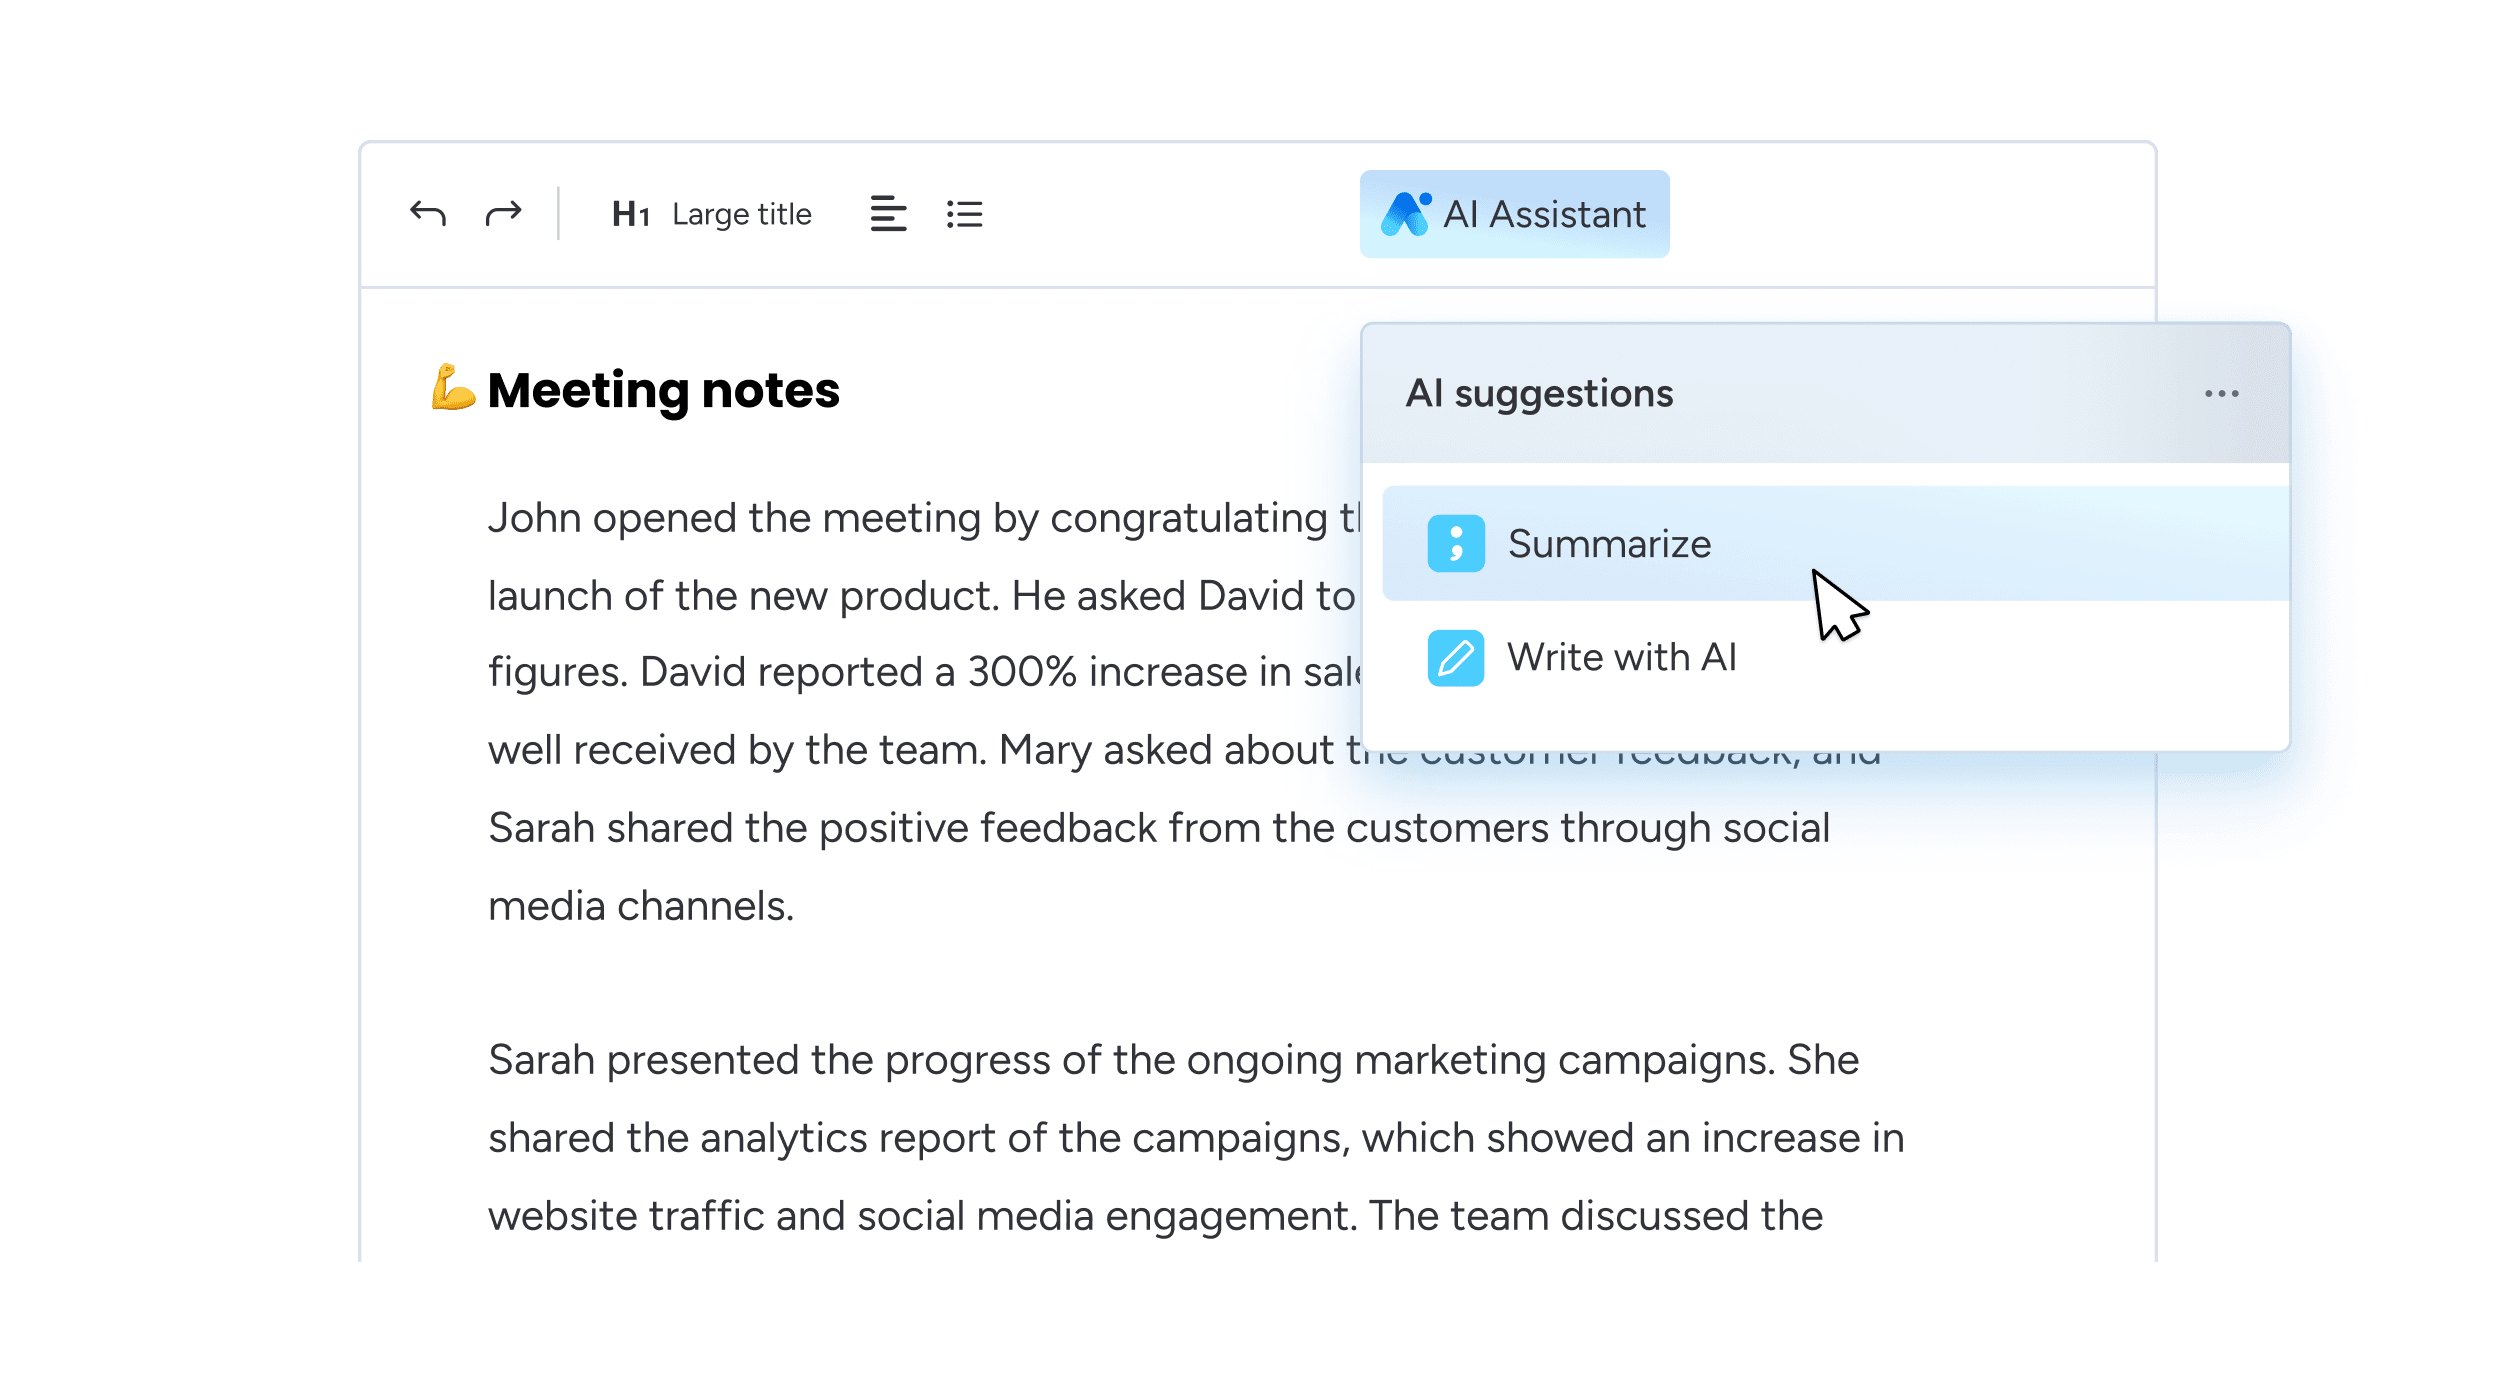Select the Summarize semicolon icon

[1455, 544]
